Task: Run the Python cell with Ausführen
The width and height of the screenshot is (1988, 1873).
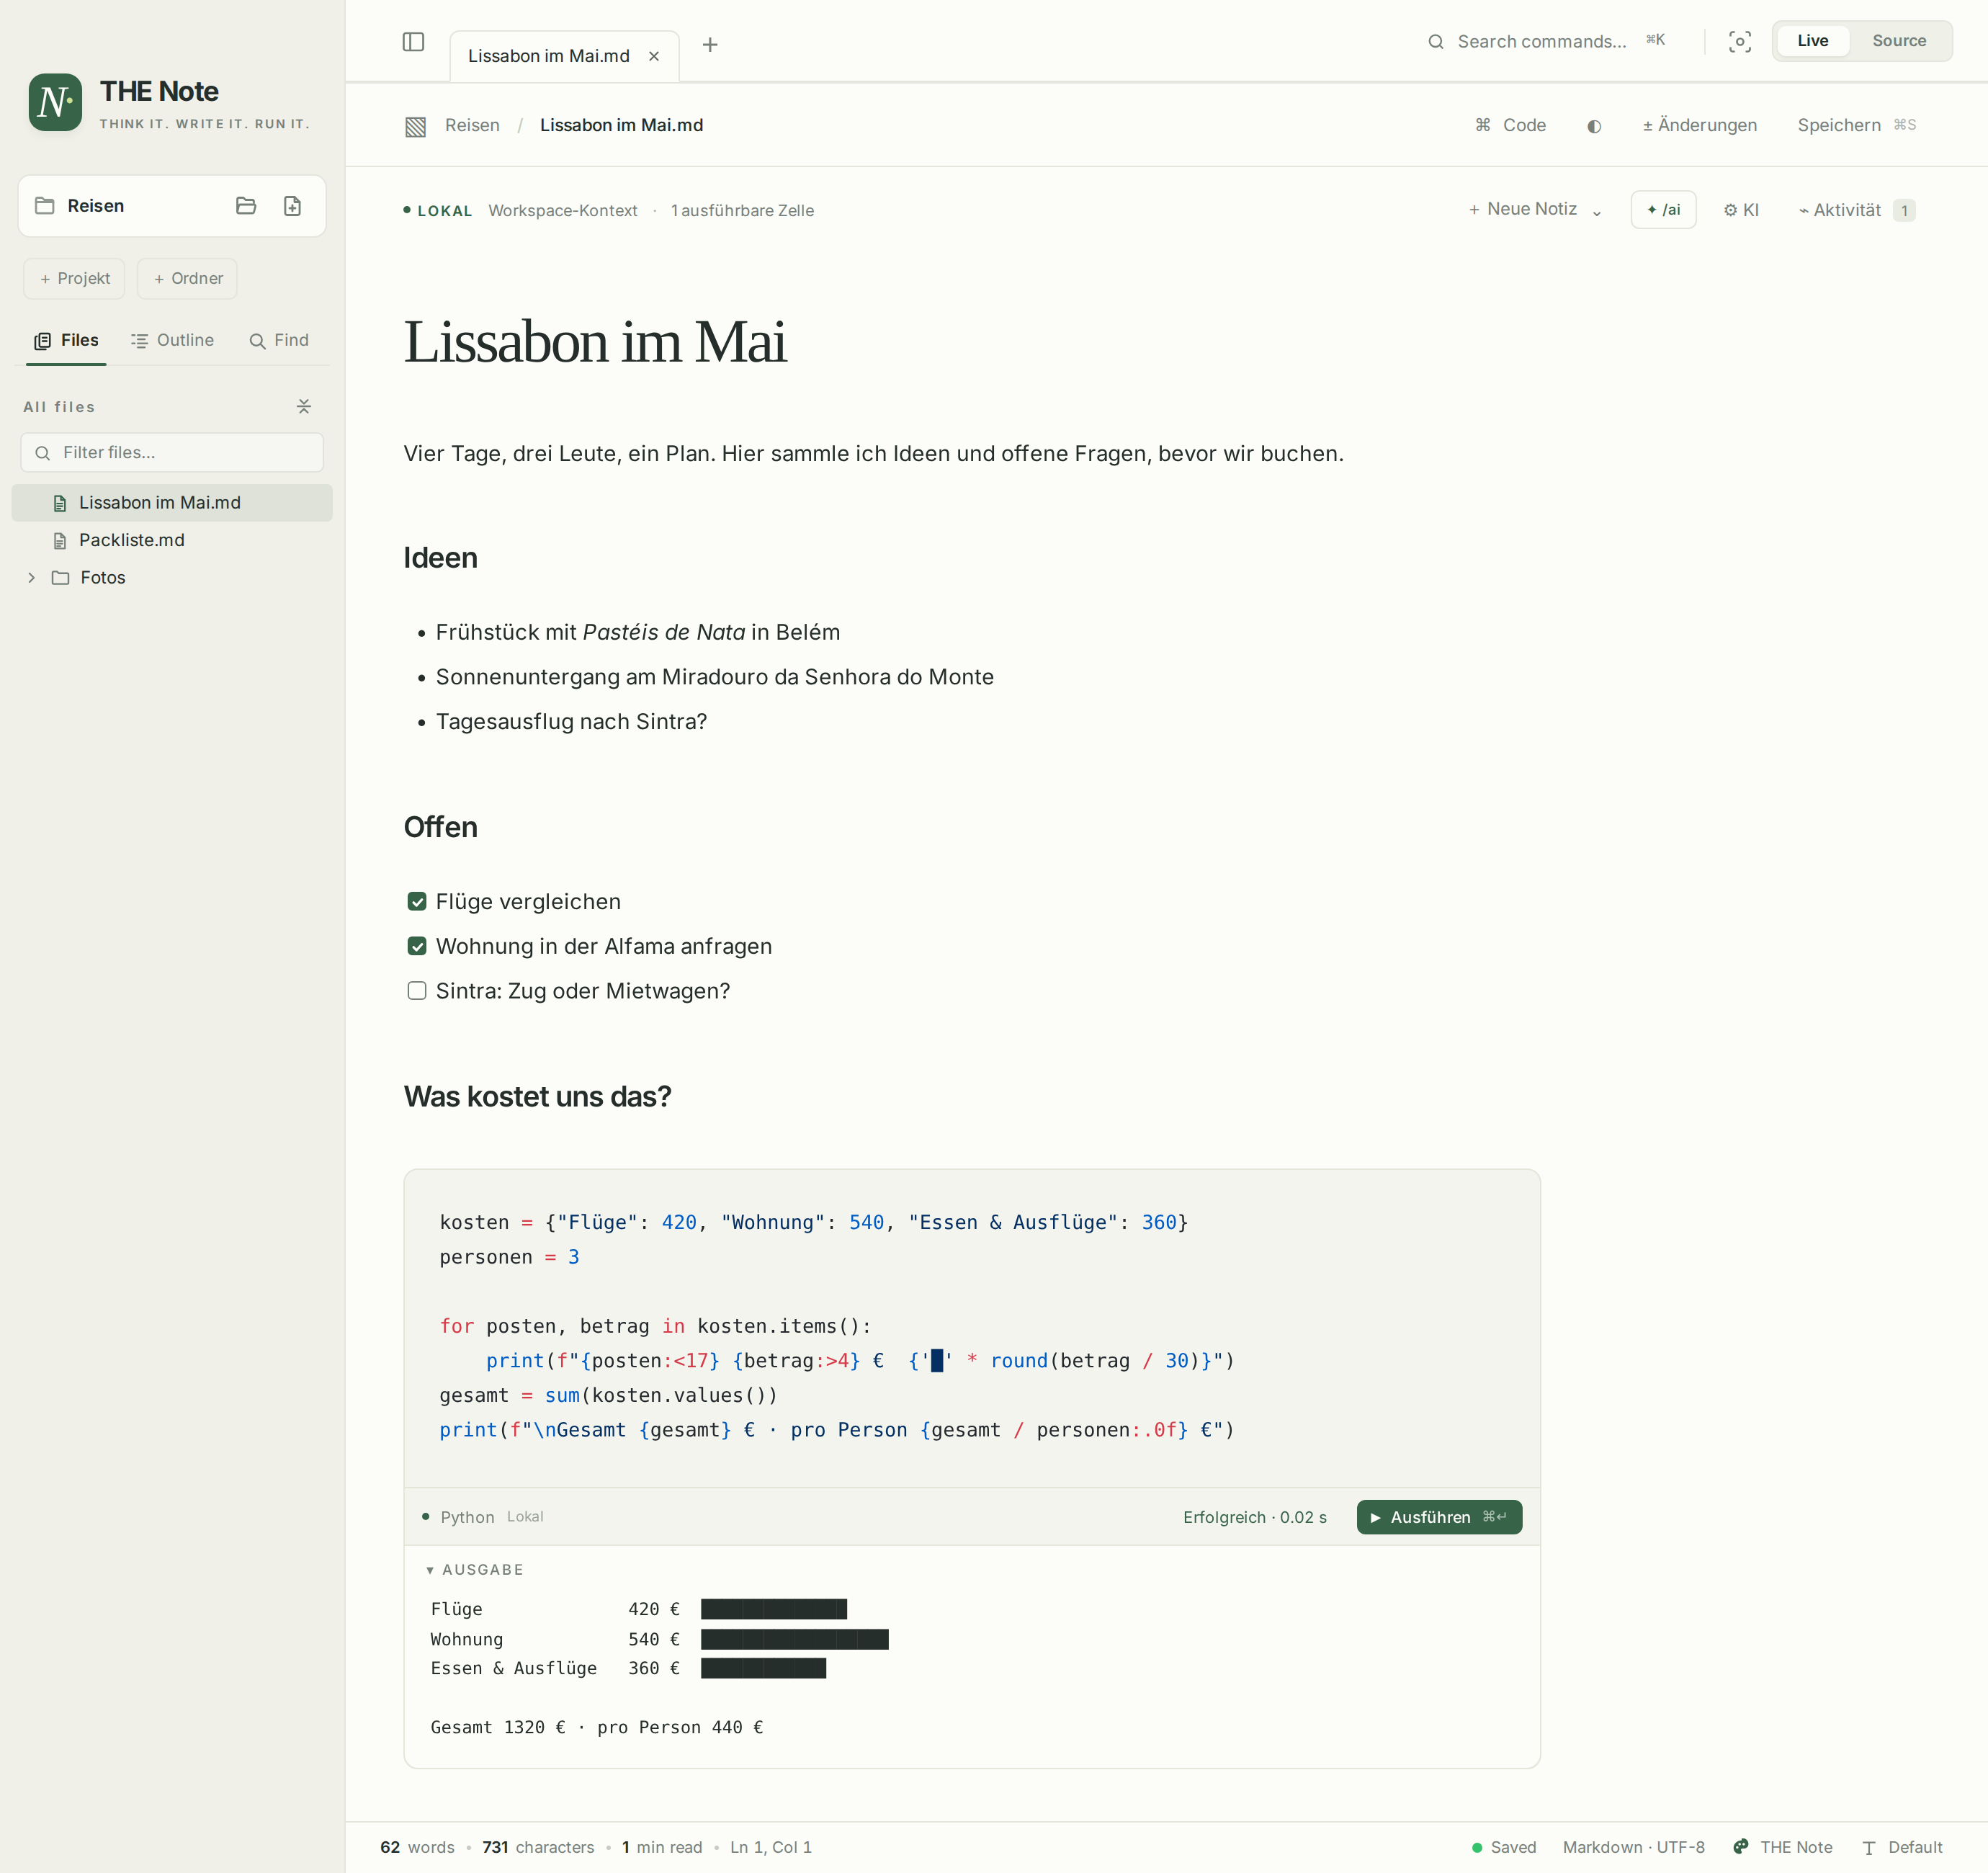Action: [x=1439, y=1517]
